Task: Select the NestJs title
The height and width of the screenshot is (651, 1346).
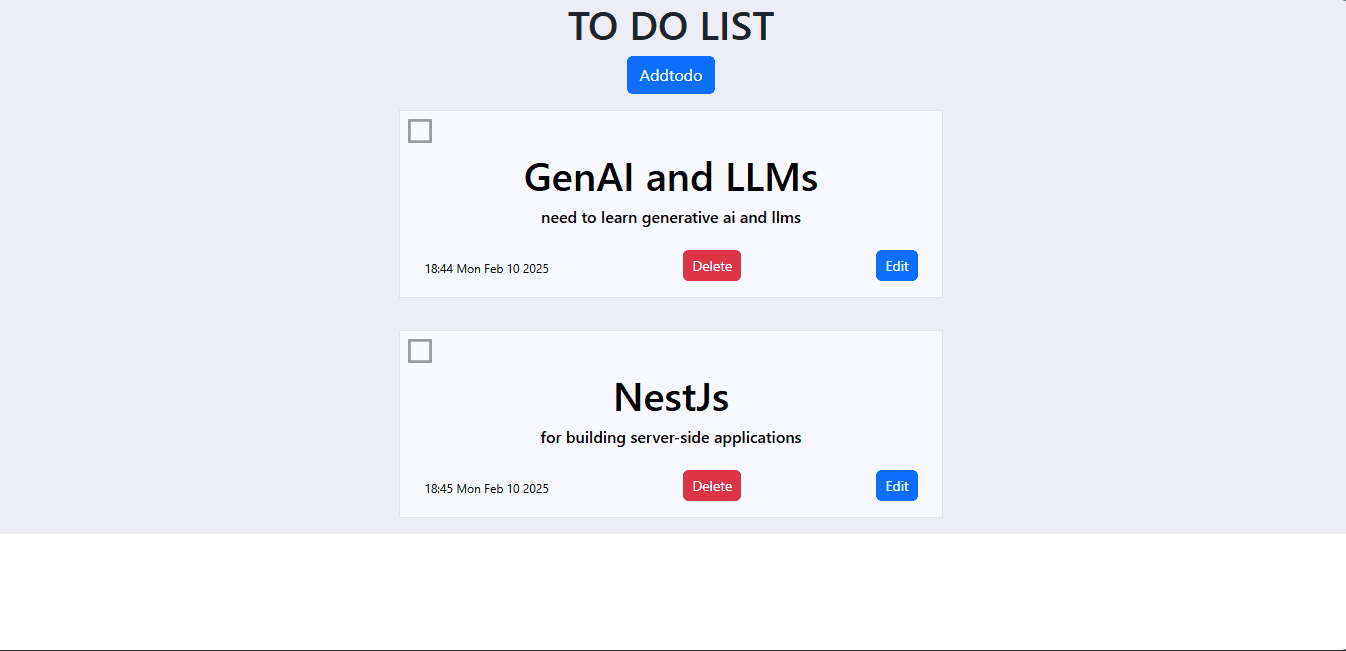Action: coord(670,397)
